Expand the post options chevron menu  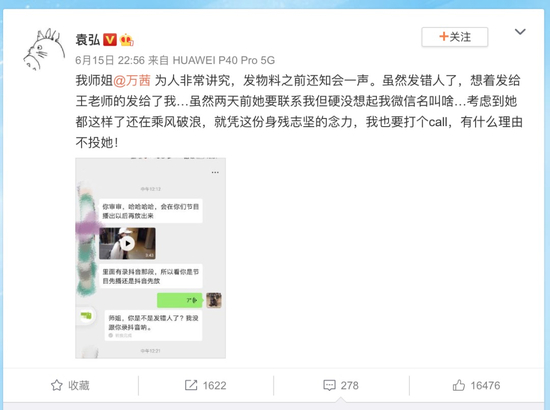tap(520, 32)
